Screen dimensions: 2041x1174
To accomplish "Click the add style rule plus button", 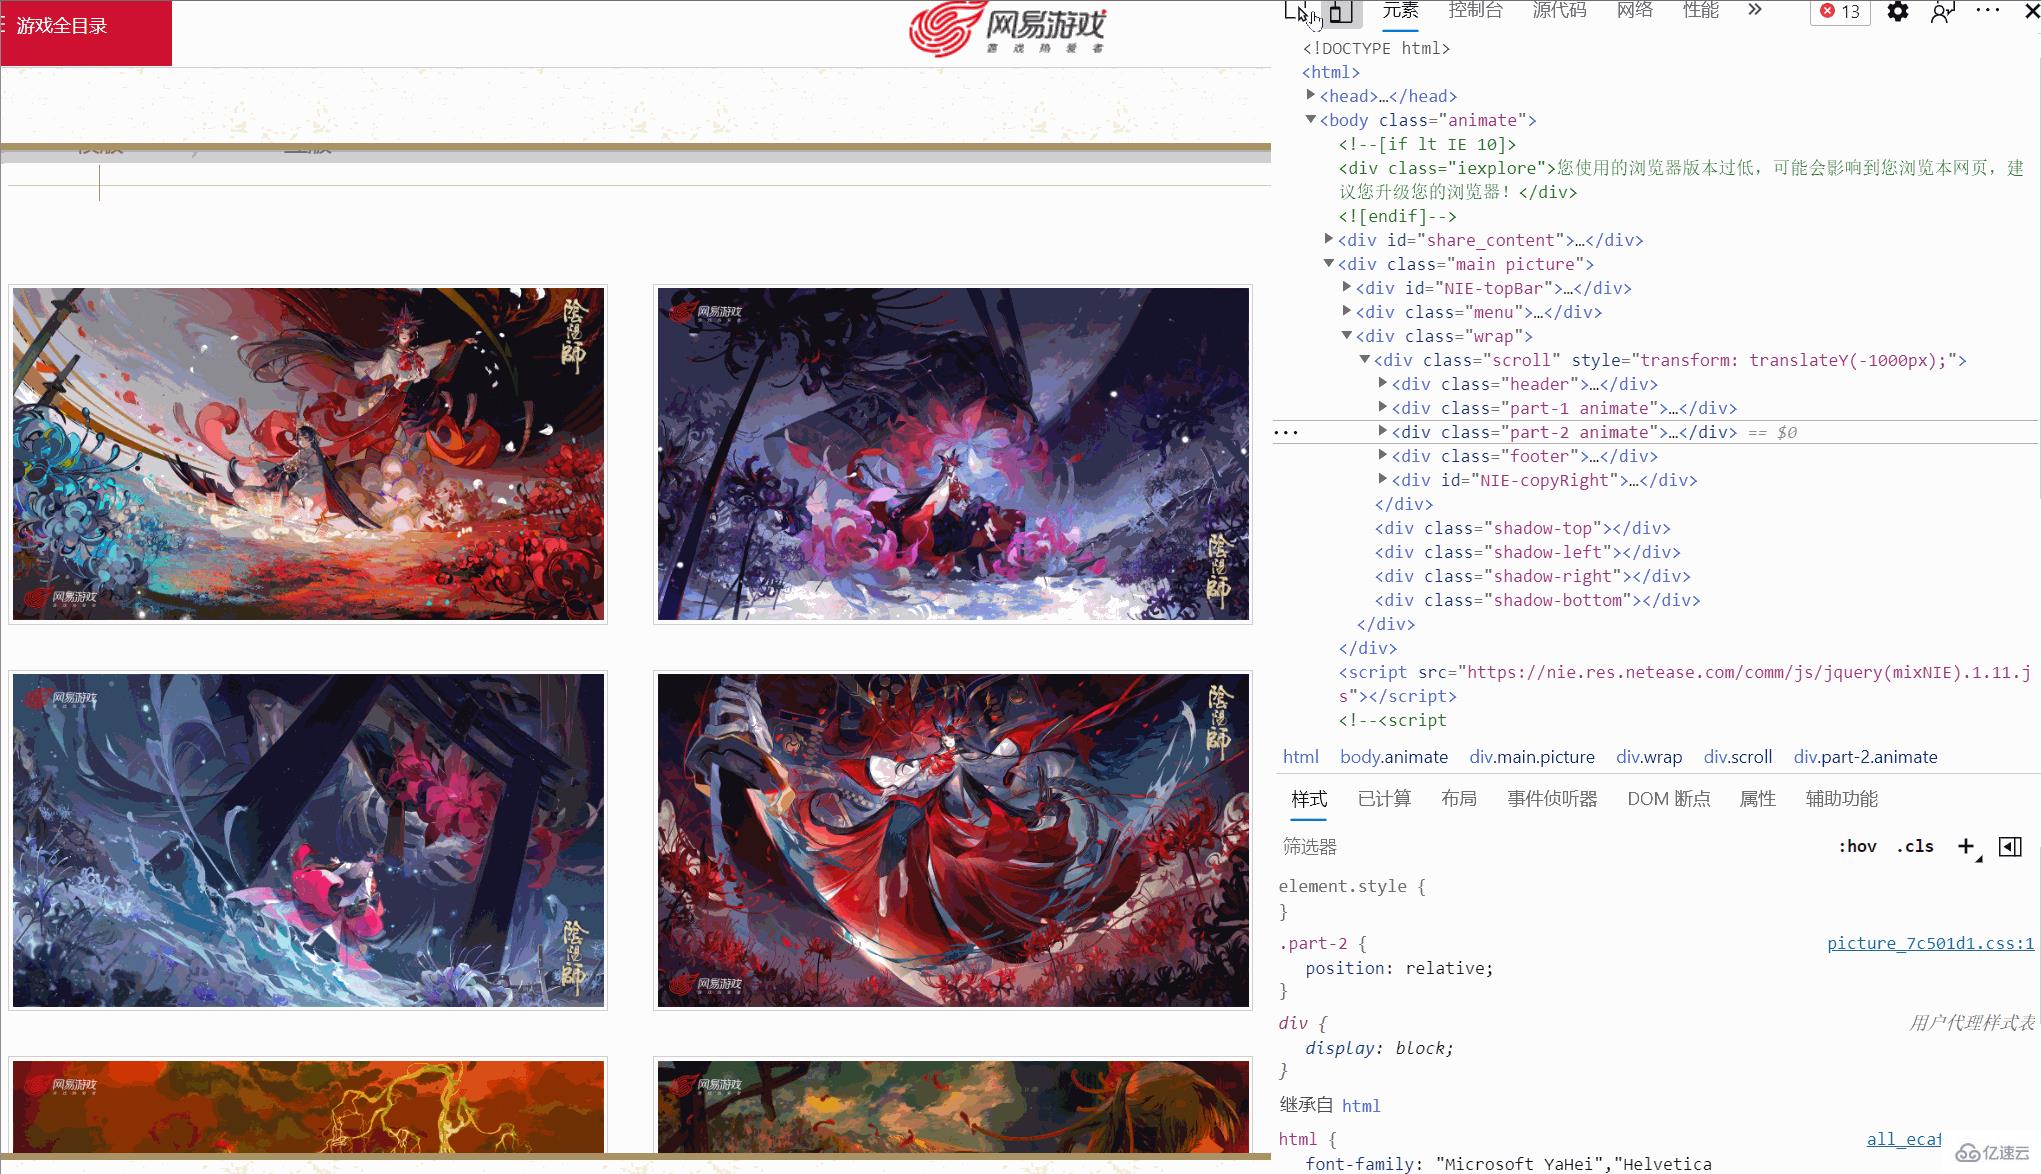I will tap(1968, 846).
